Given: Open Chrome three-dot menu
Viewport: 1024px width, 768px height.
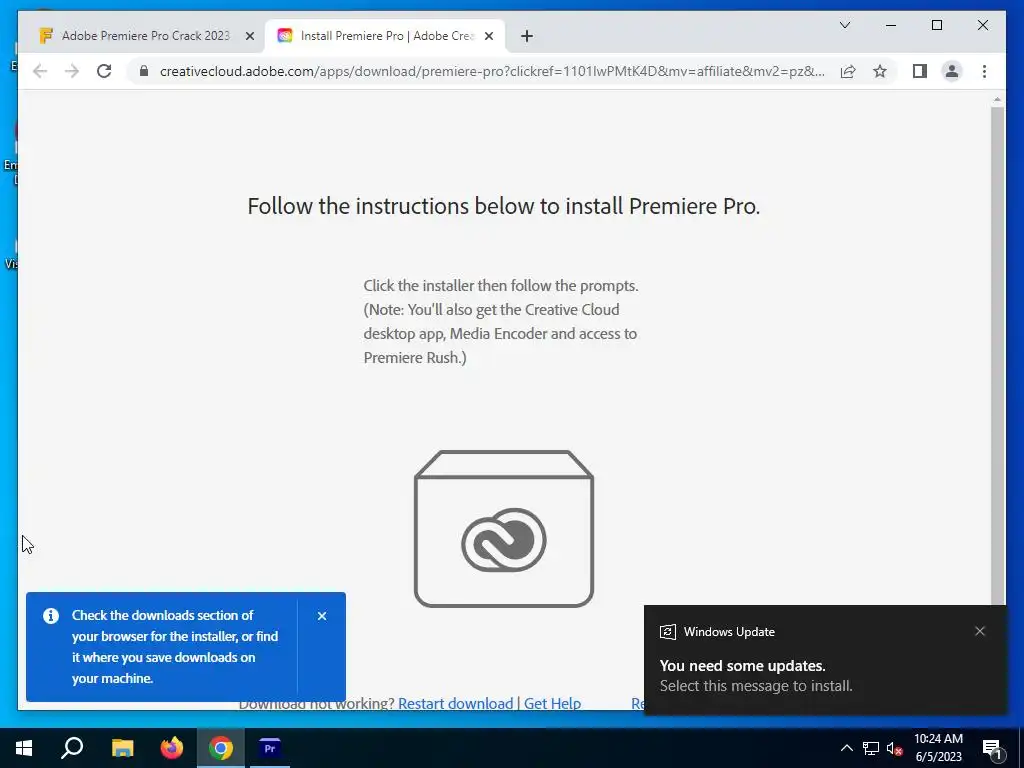Looking at the screenshot, I should pyautogui.click(x=984, y=71).
